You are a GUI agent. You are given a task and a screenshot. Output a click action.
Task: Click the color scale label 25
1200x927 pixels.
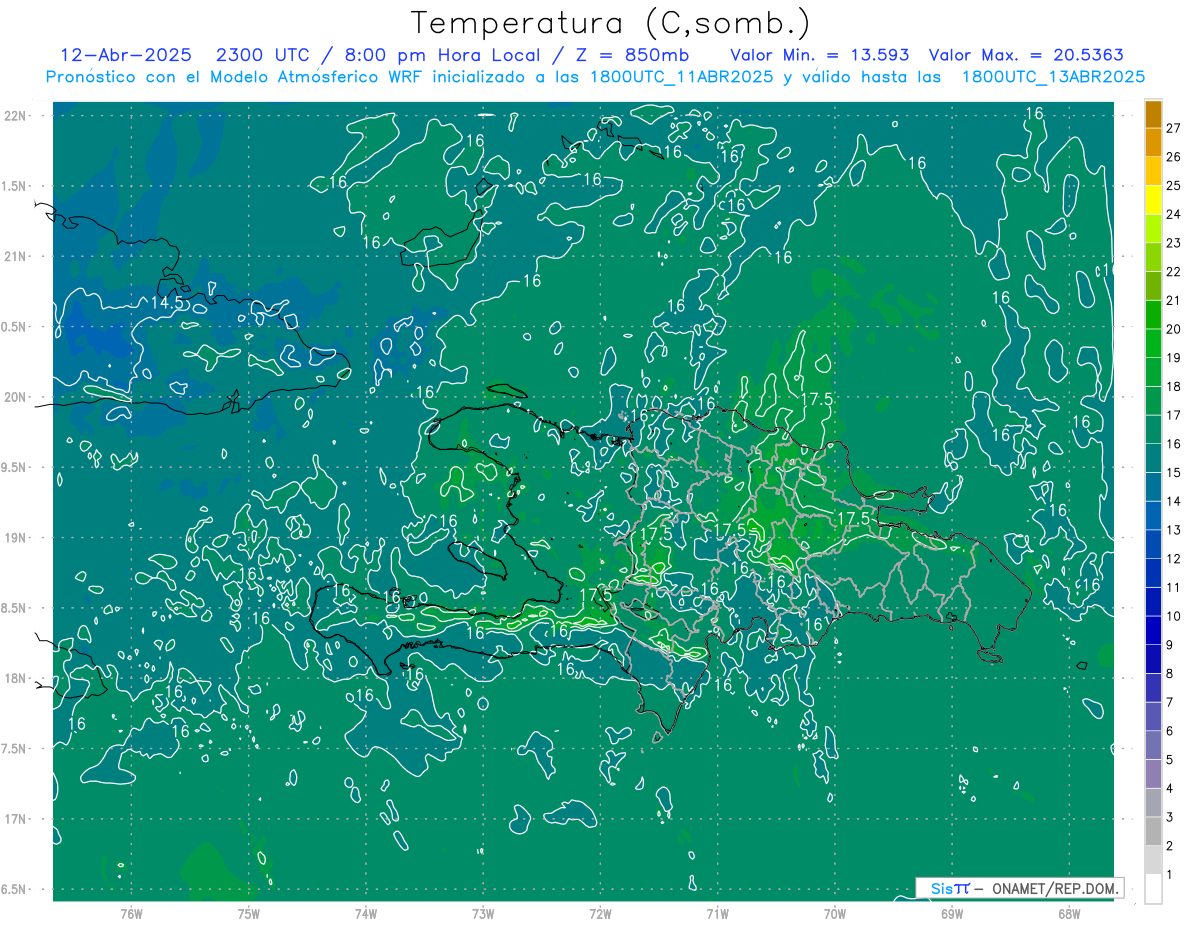(x=1173, y=185)
